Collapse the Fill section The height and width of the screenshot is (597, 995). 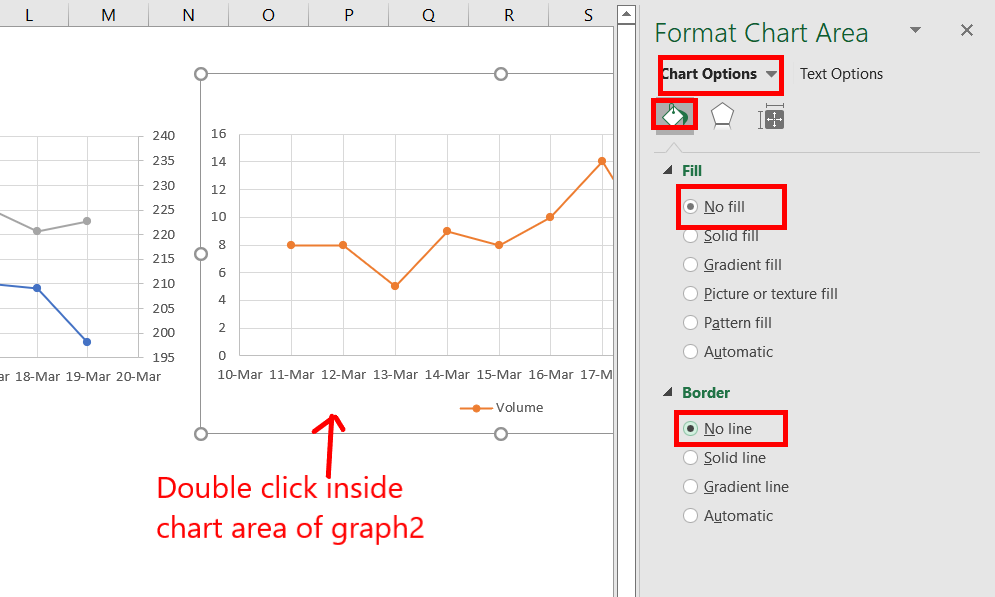[668, 170]
